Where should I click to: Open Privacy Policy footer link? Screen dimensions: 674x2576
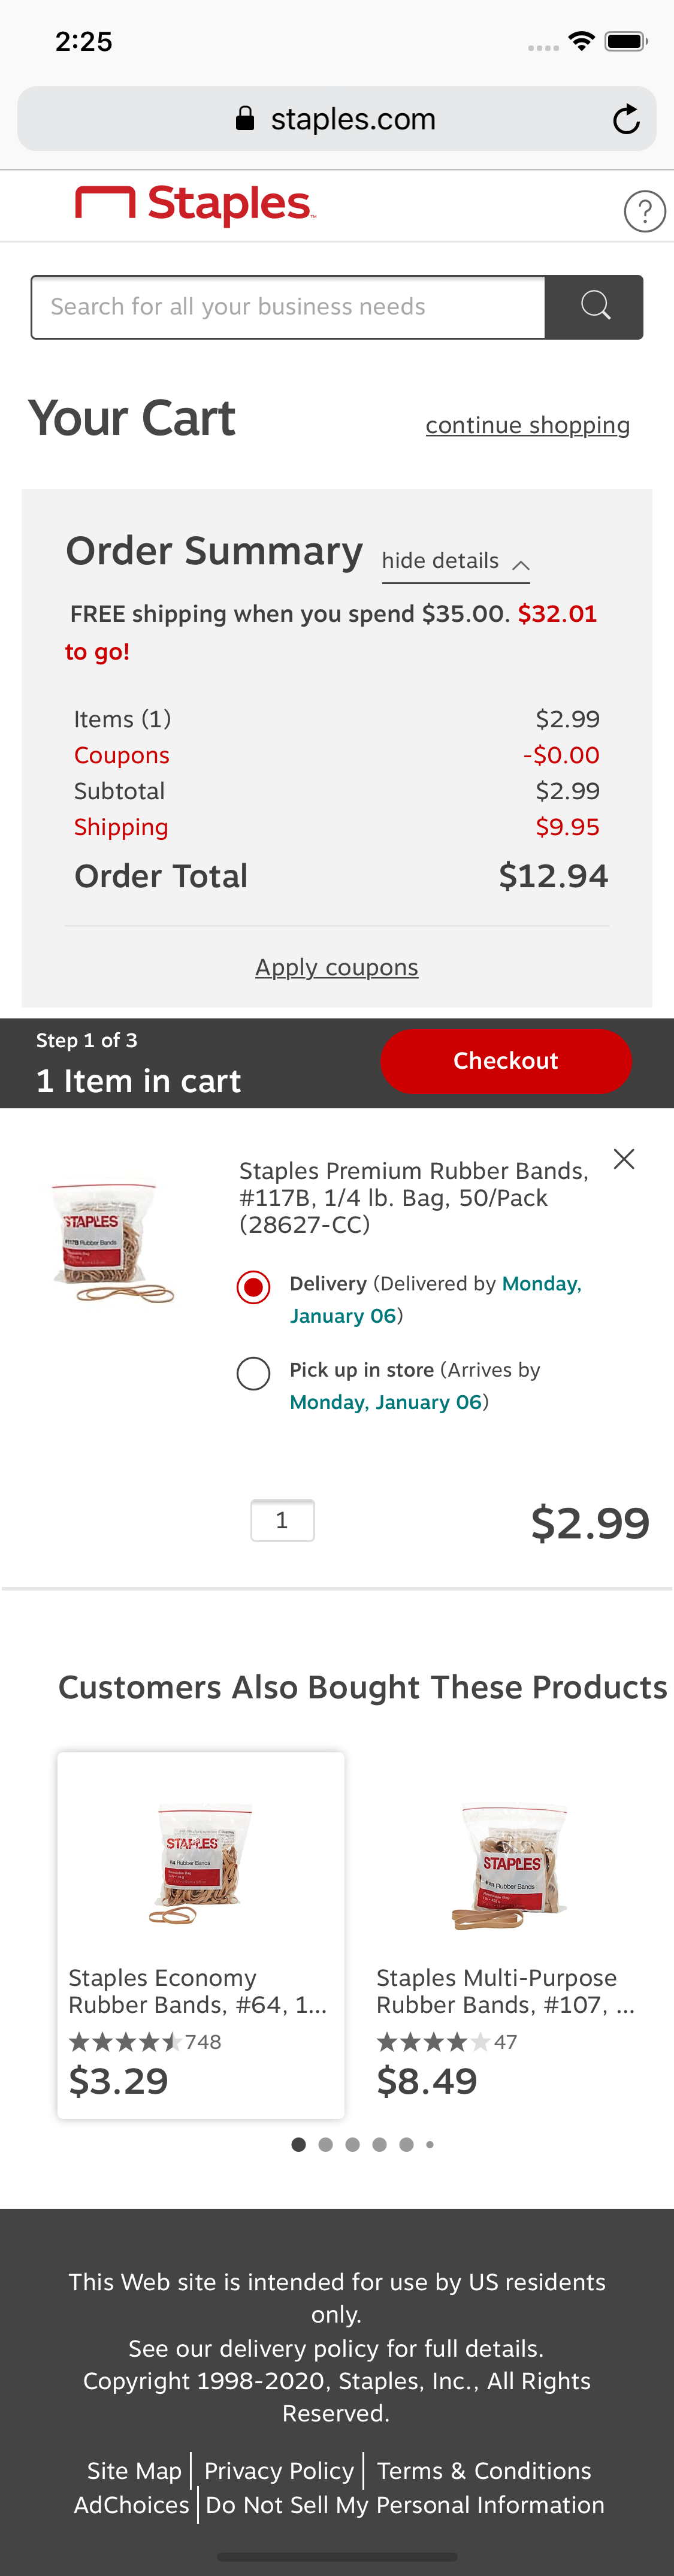point(279,2470)
